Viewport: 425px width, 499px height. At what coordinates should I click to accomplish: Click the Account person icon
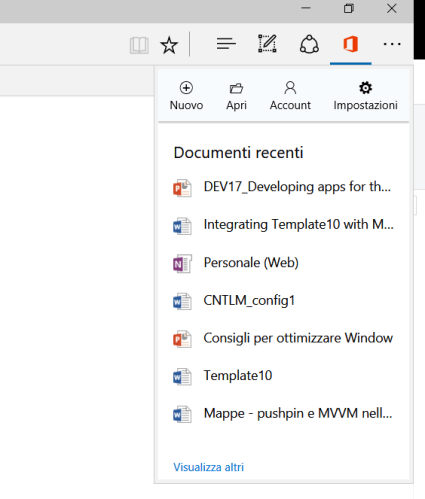[x=290, y=88]
